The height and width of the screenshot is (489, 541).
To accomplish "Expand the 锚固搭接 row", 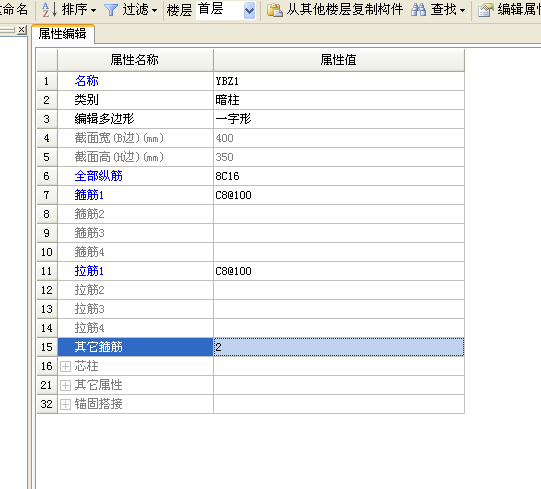I will [65, 404].
